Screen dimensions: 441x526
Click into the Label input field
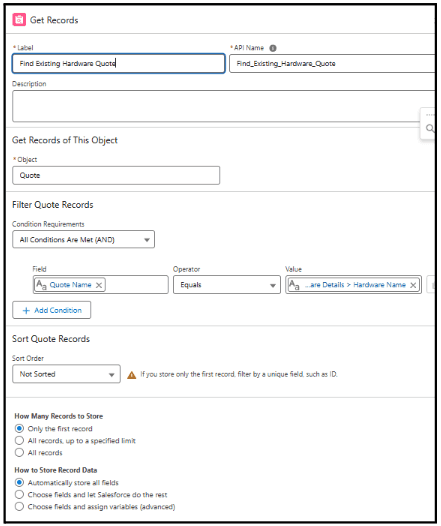click(119, 63)
